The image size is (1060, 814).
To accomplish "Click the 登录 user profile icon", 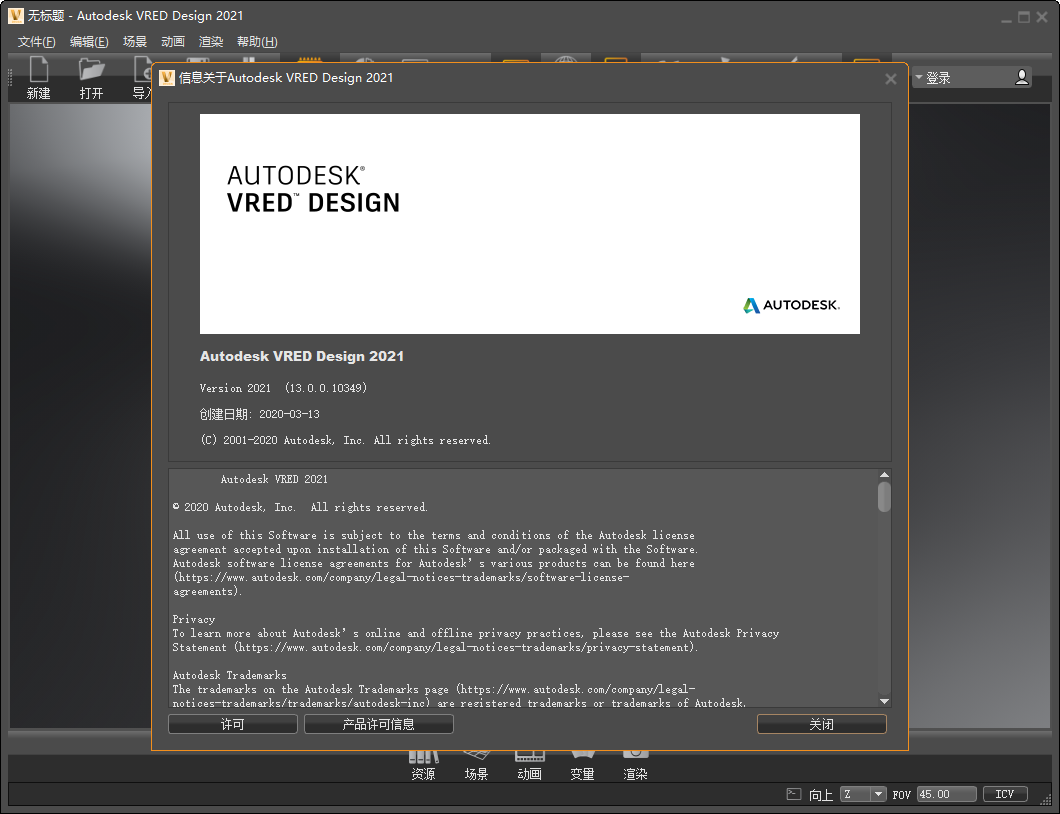I will pos(1021,78).
